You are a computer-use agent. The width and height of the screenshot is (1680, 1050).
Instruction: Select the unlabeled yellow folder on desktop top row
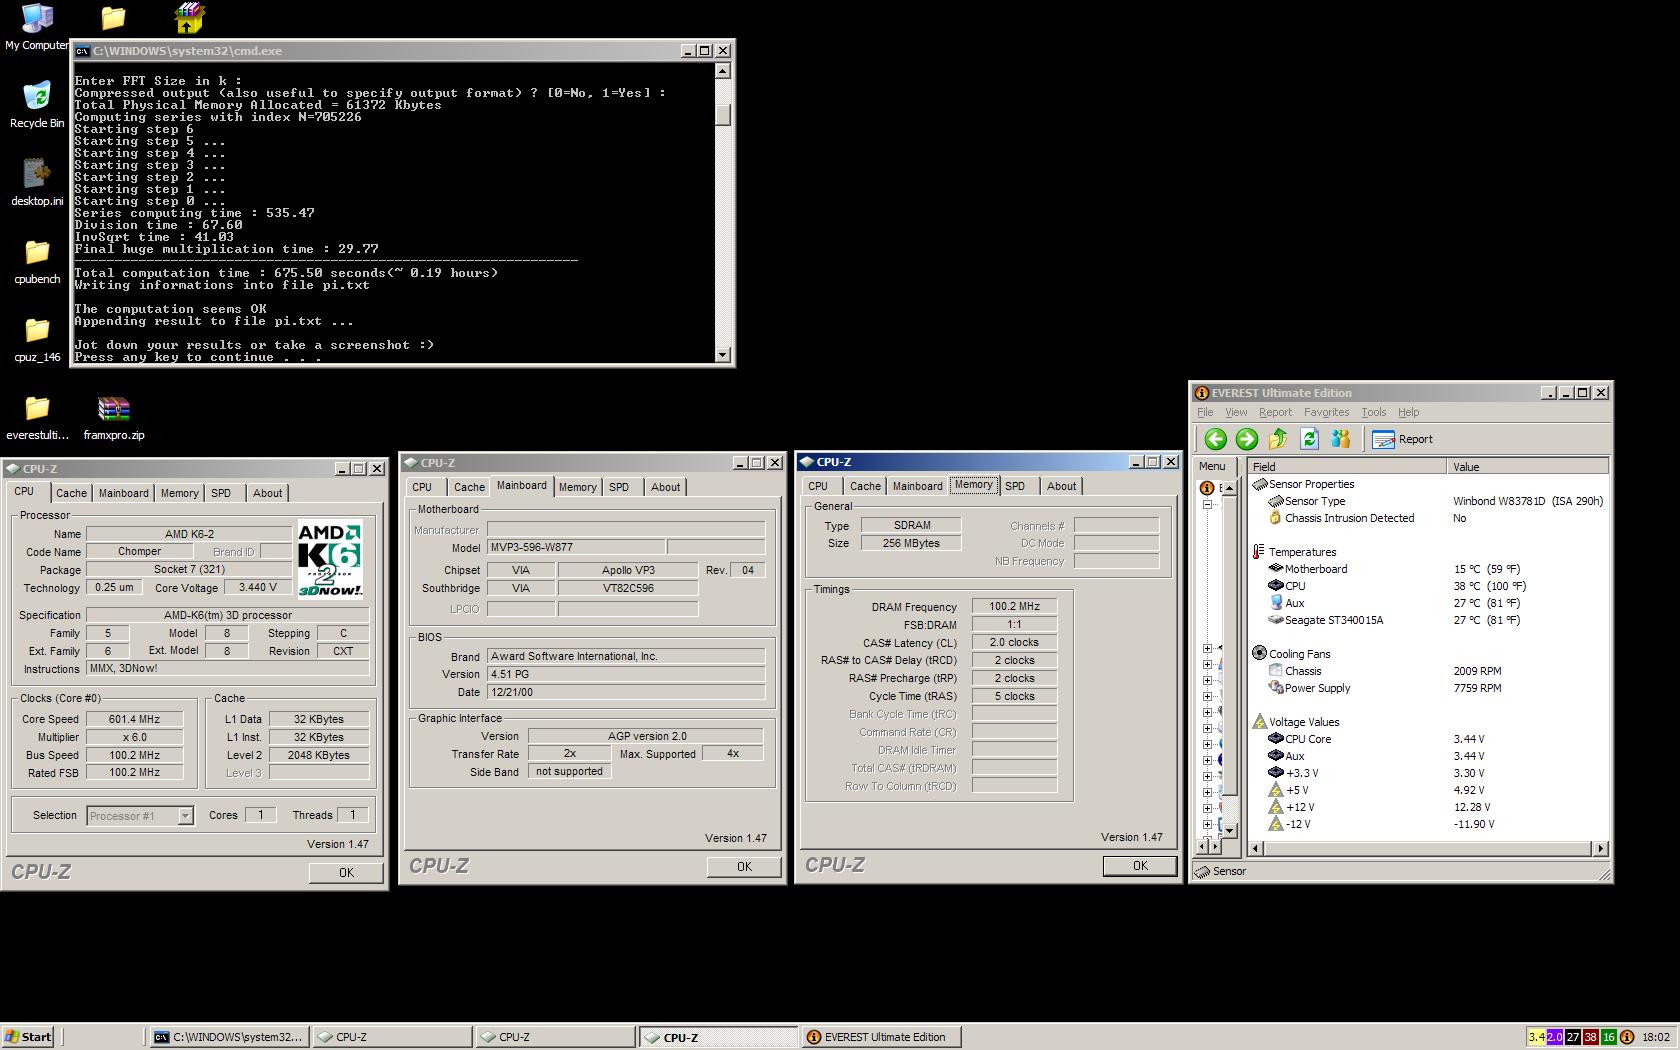[x=113, y=18]
